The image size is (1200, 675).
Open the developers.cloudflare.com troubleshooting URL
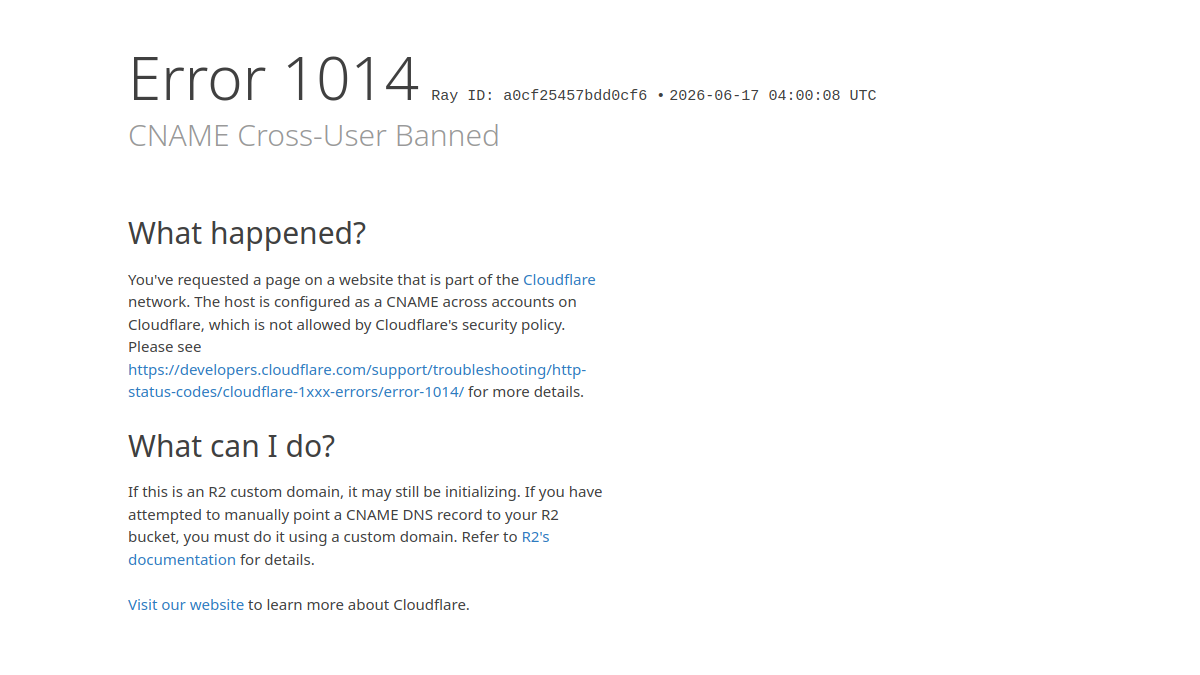[357, 370]
